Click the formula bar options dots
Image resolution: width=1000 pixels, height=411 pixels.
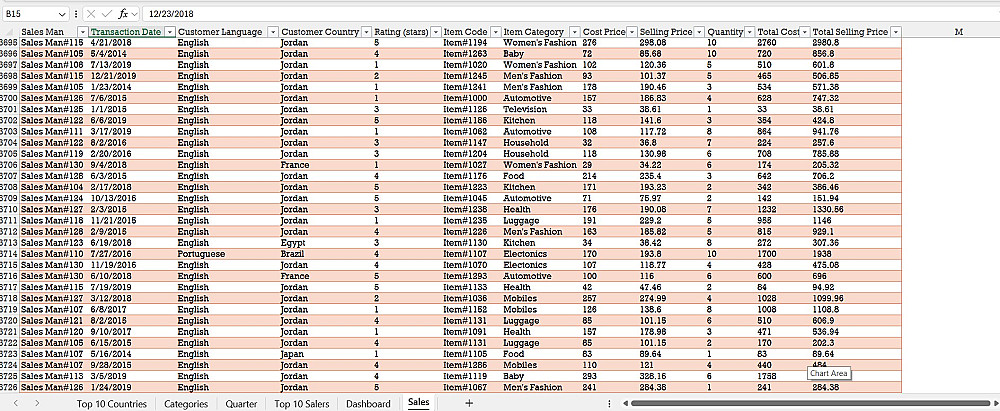click(x=76, y=13)
